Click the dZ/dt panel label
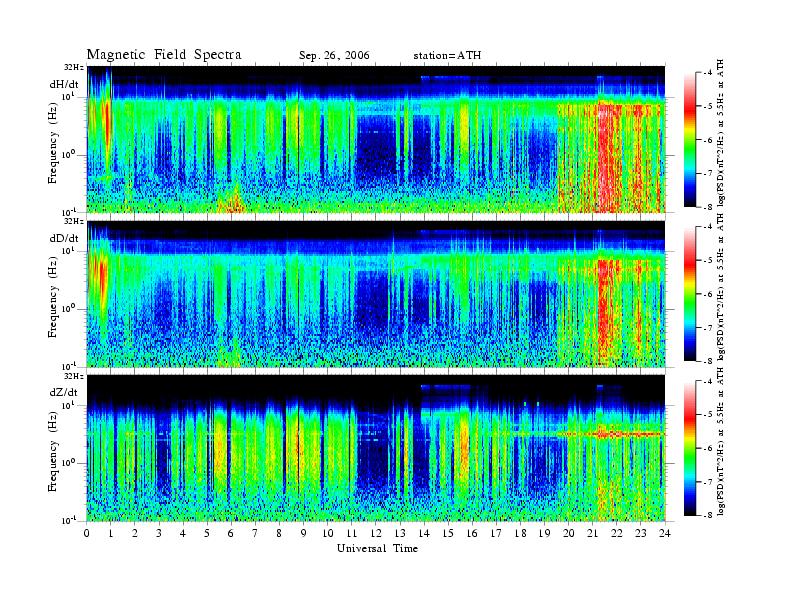The height and width of the screenshot is (612, 792). coord(64,392)
